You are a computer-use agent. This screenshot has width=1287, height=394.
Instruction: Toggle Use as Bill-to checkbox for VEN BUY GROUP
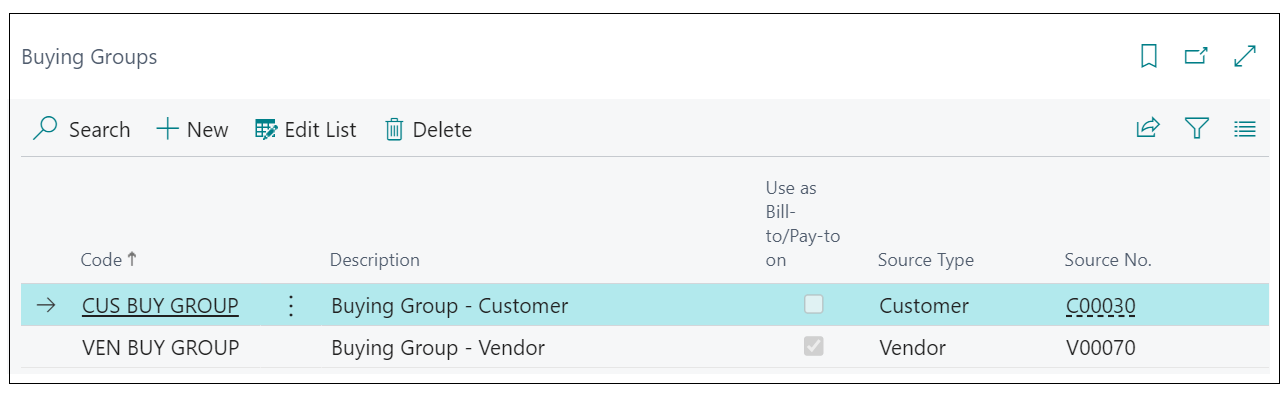814,347
